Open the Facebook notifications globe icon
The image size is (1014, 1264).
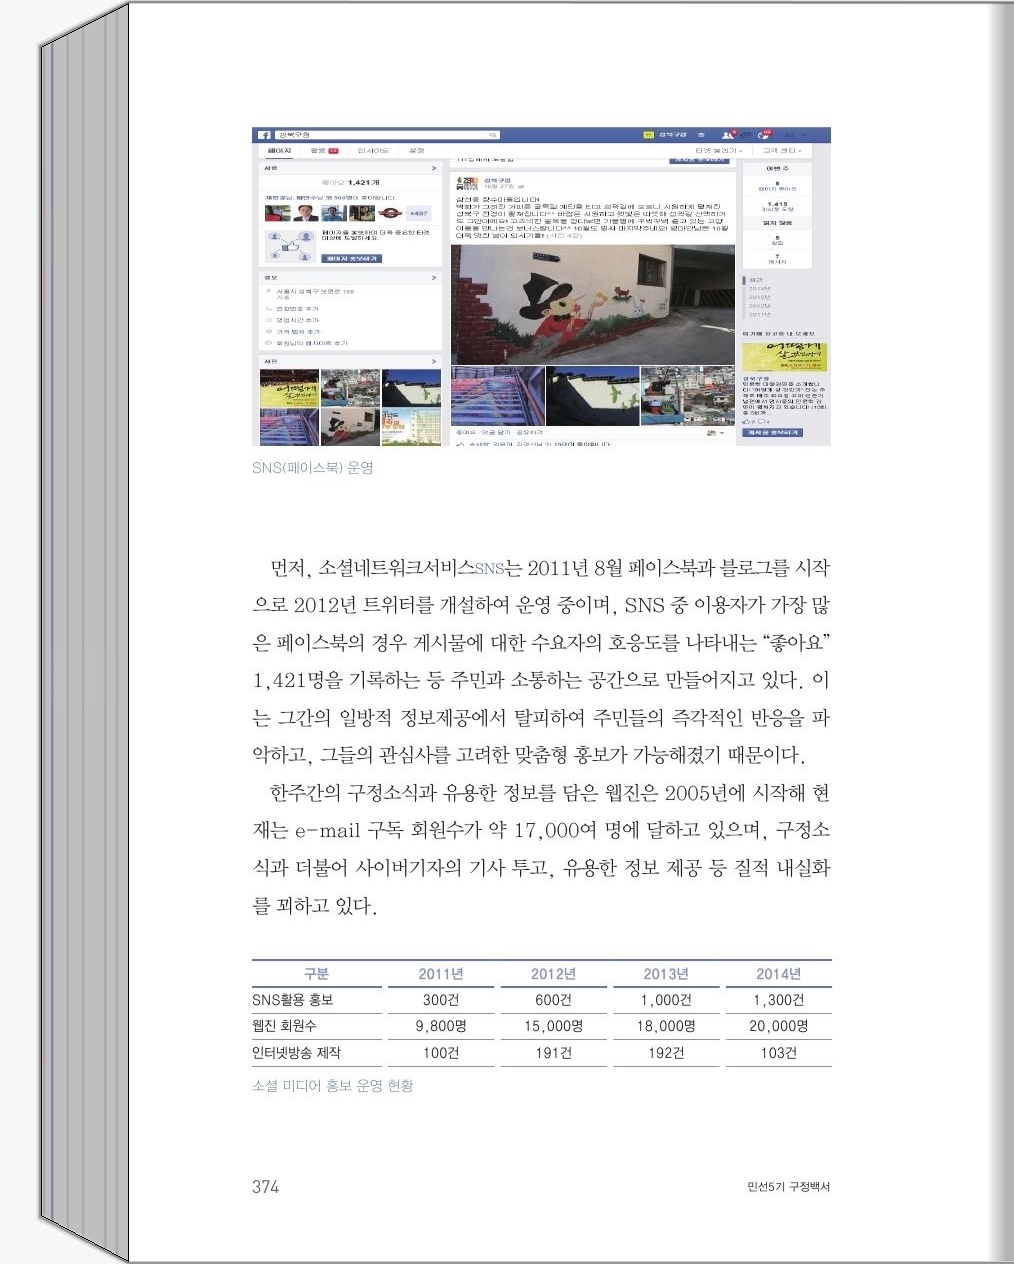(765, 135)
